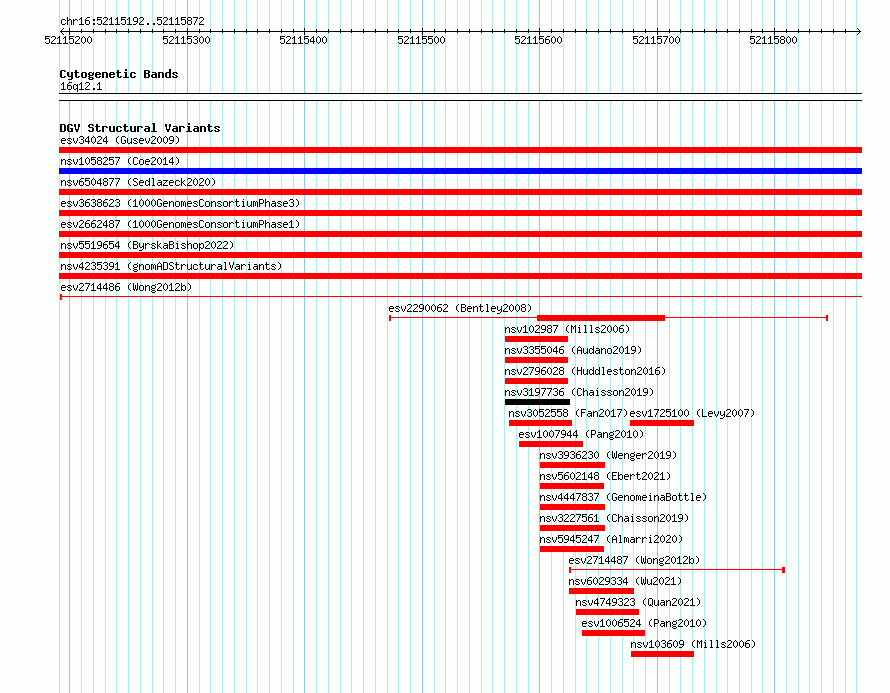Image resolution: width=890 pixels, height=693 pixels.
Task: Click nsv4447837 (GenomeinaBottle) label
Action: point(623,497)
